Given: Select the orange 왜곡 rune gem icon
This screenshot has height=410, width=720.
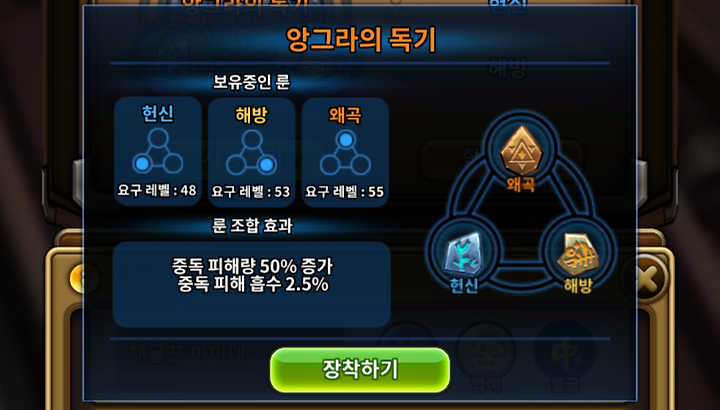Looking at the screenshot, I should tap(521, 151).
